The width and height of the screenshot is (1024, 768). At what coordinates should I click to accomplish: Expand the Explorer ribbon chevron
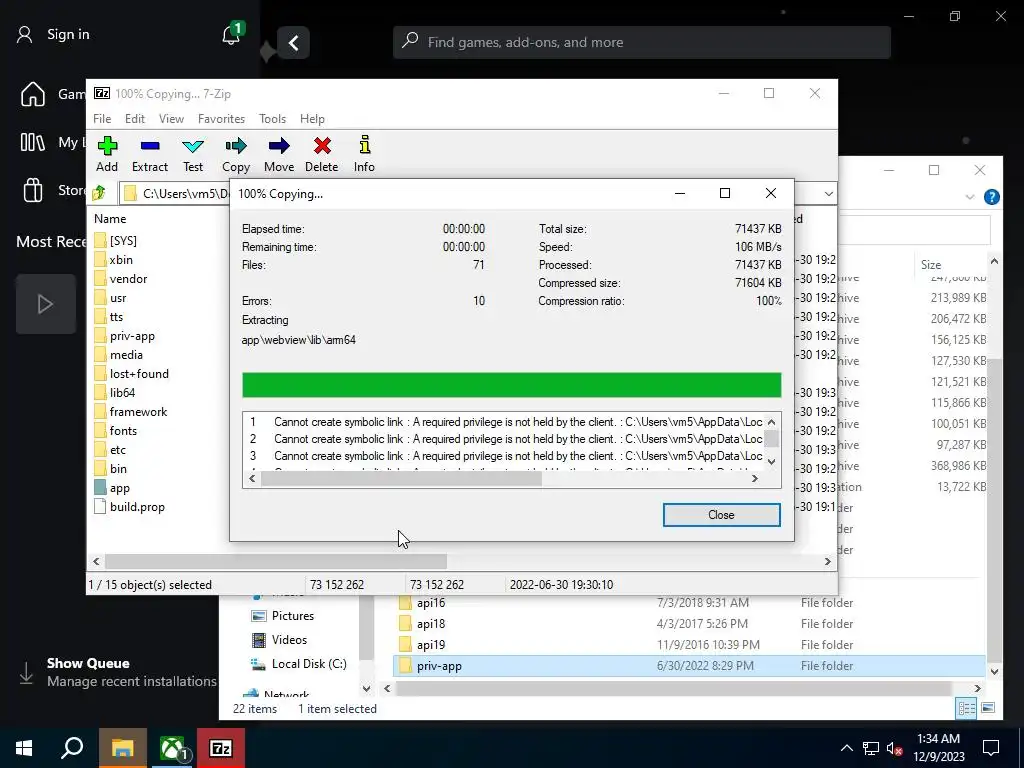(970, 197)
